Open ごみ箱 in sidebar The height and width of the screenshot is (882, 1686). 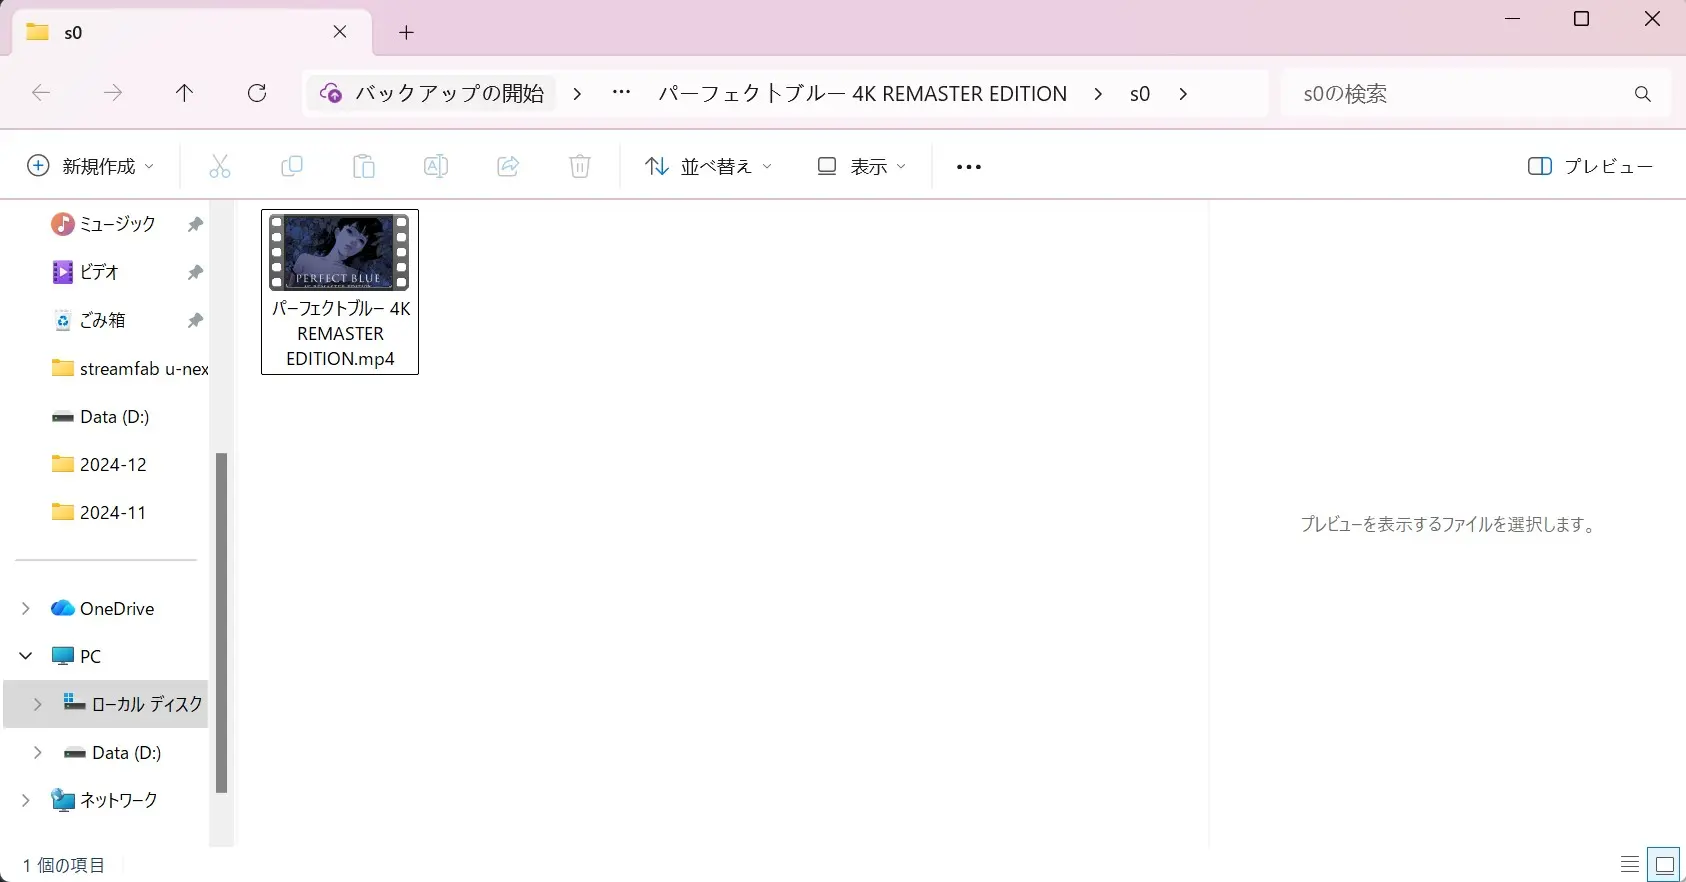tap(90, 320)
